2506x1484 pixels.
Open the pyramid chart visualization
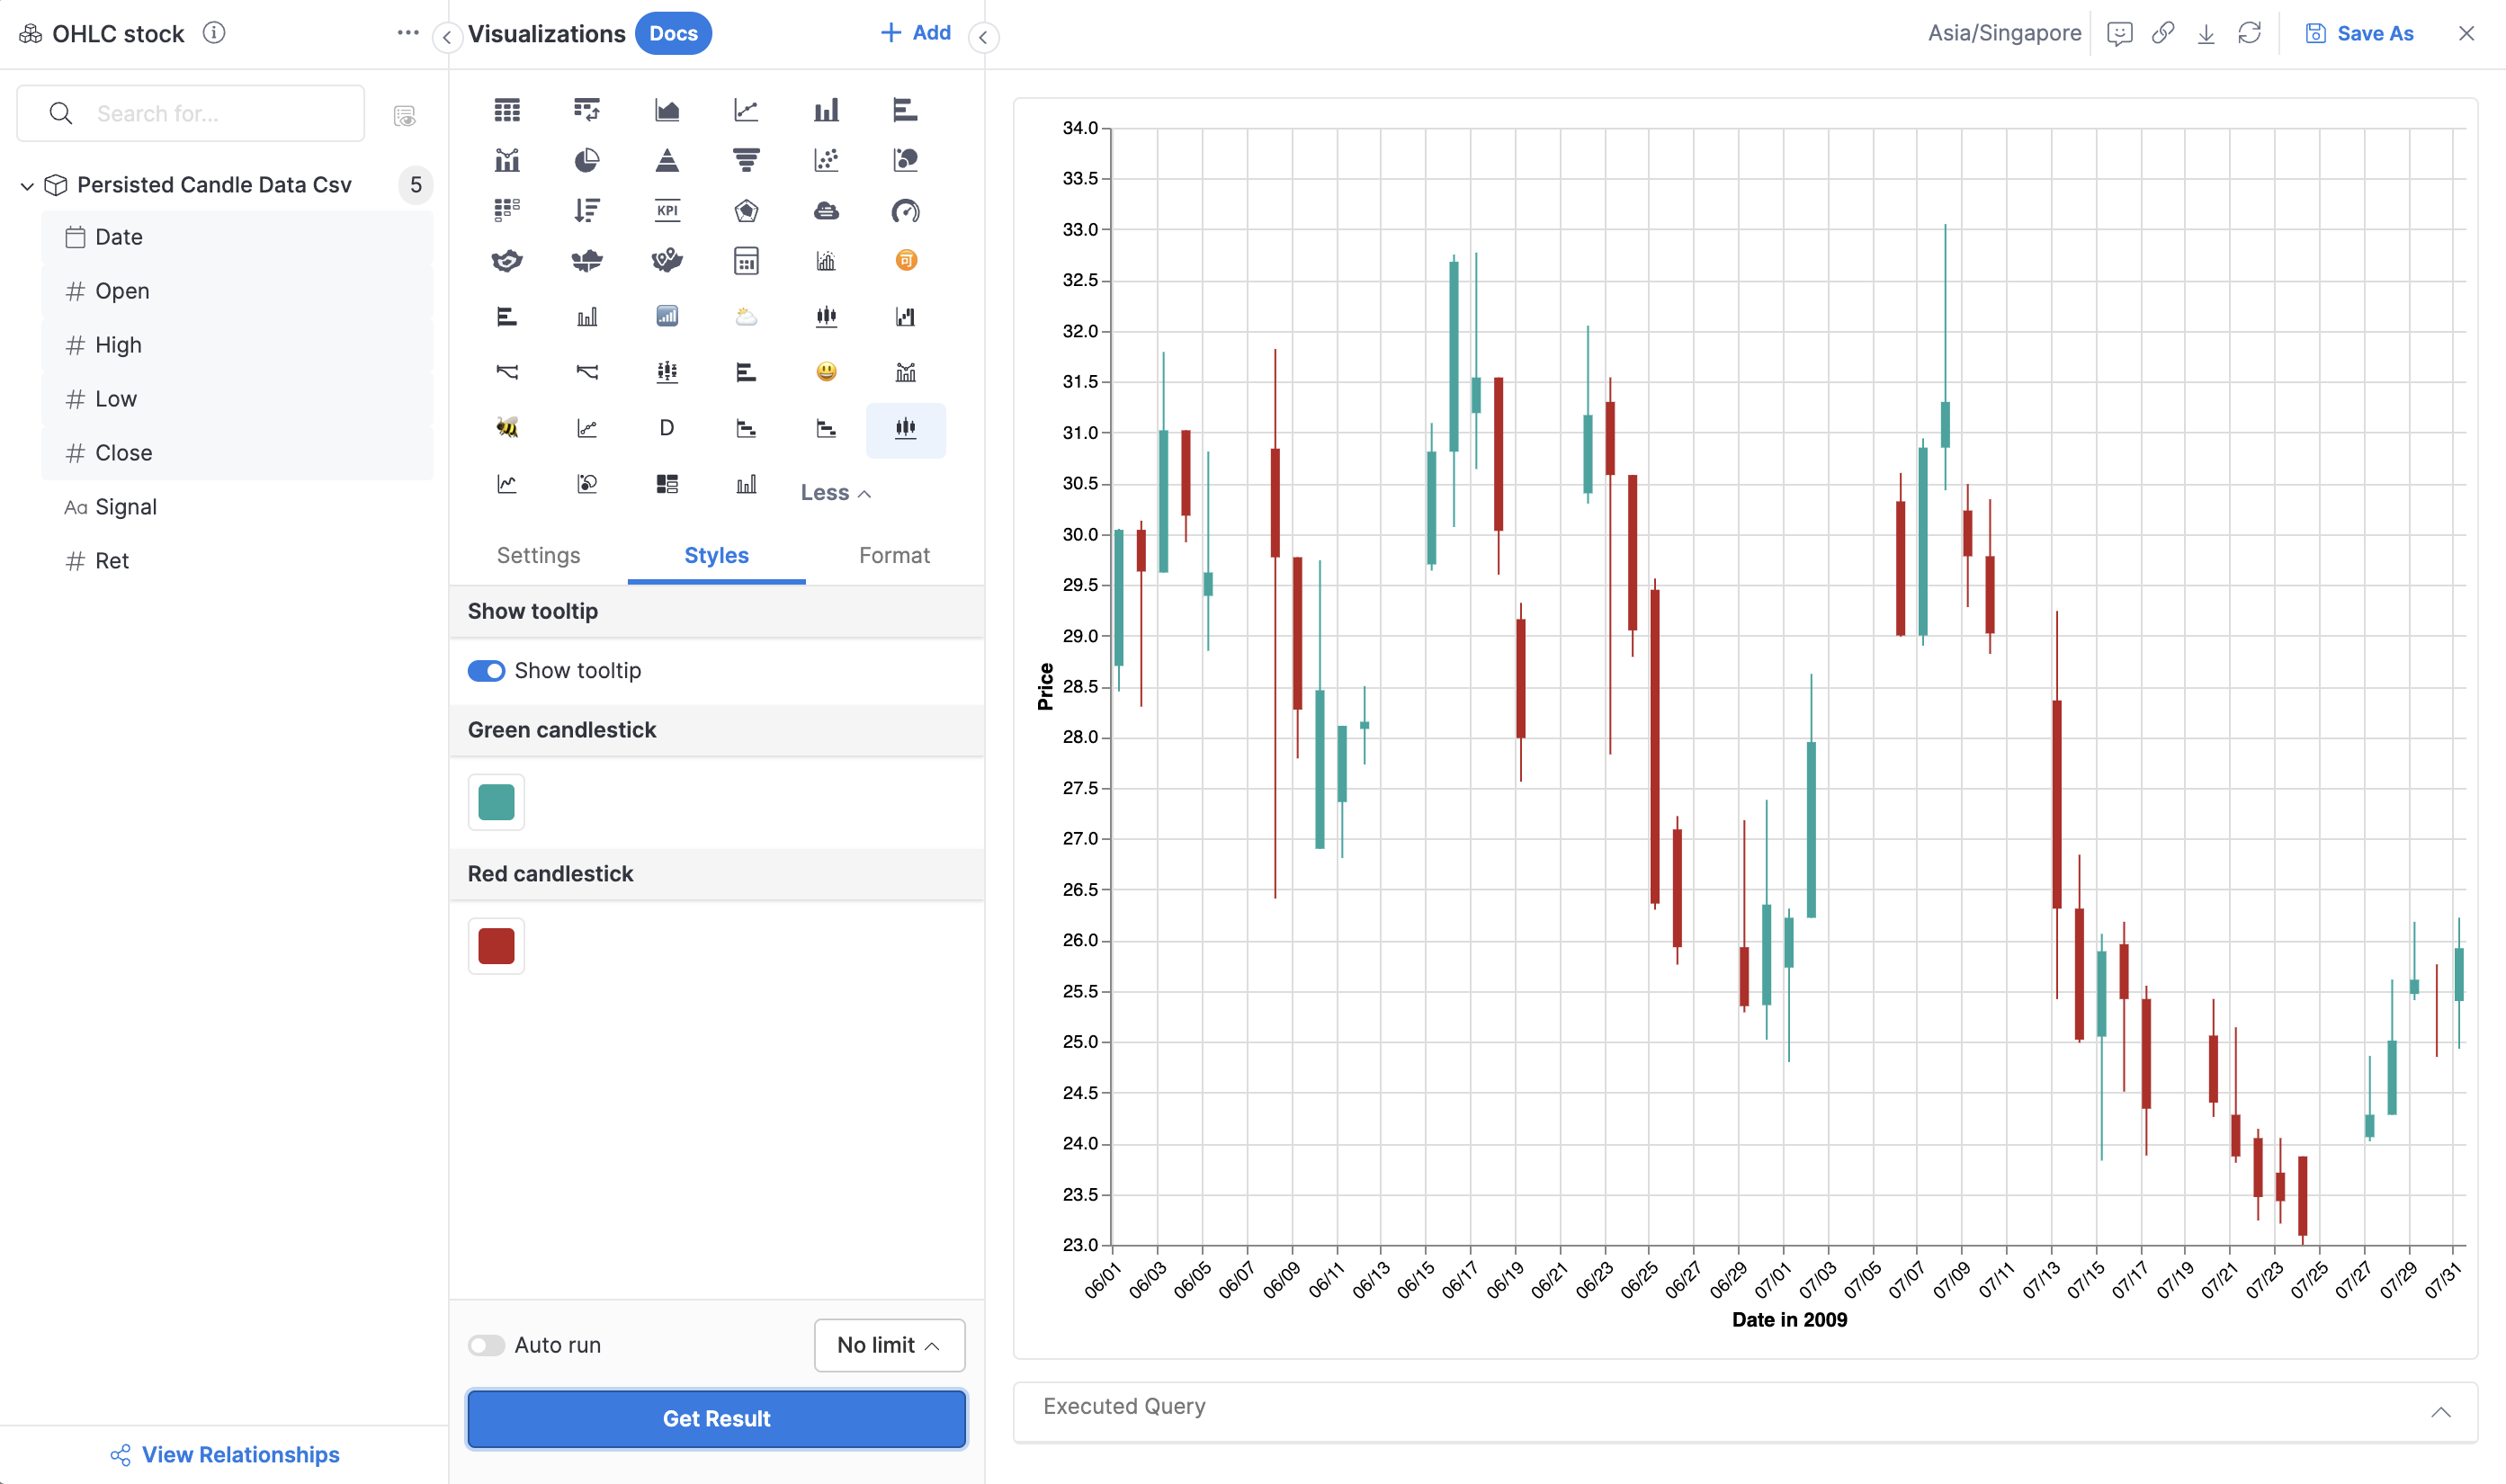click(667, 159)
